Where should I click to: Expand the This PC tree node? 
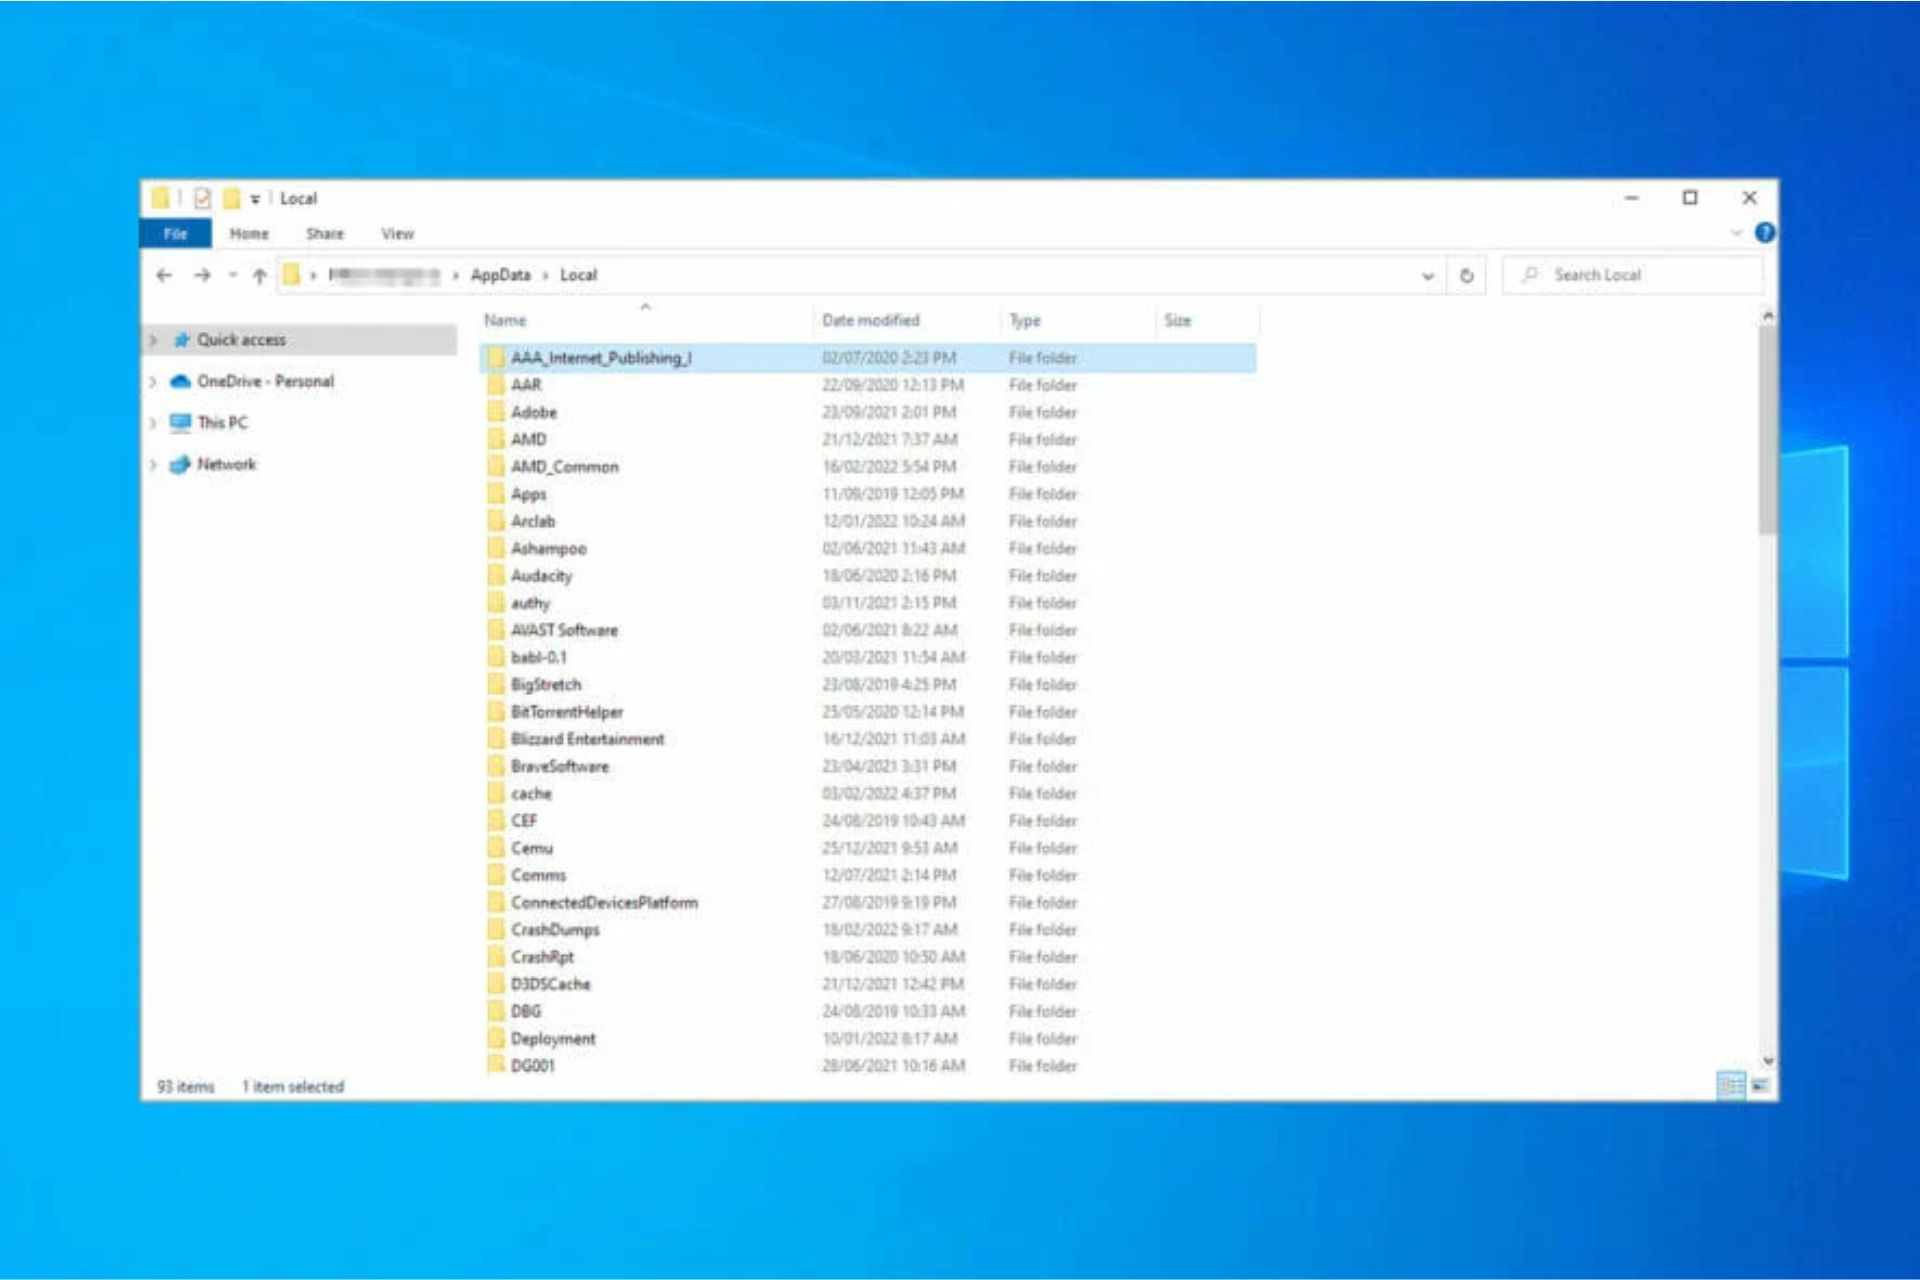153,423
